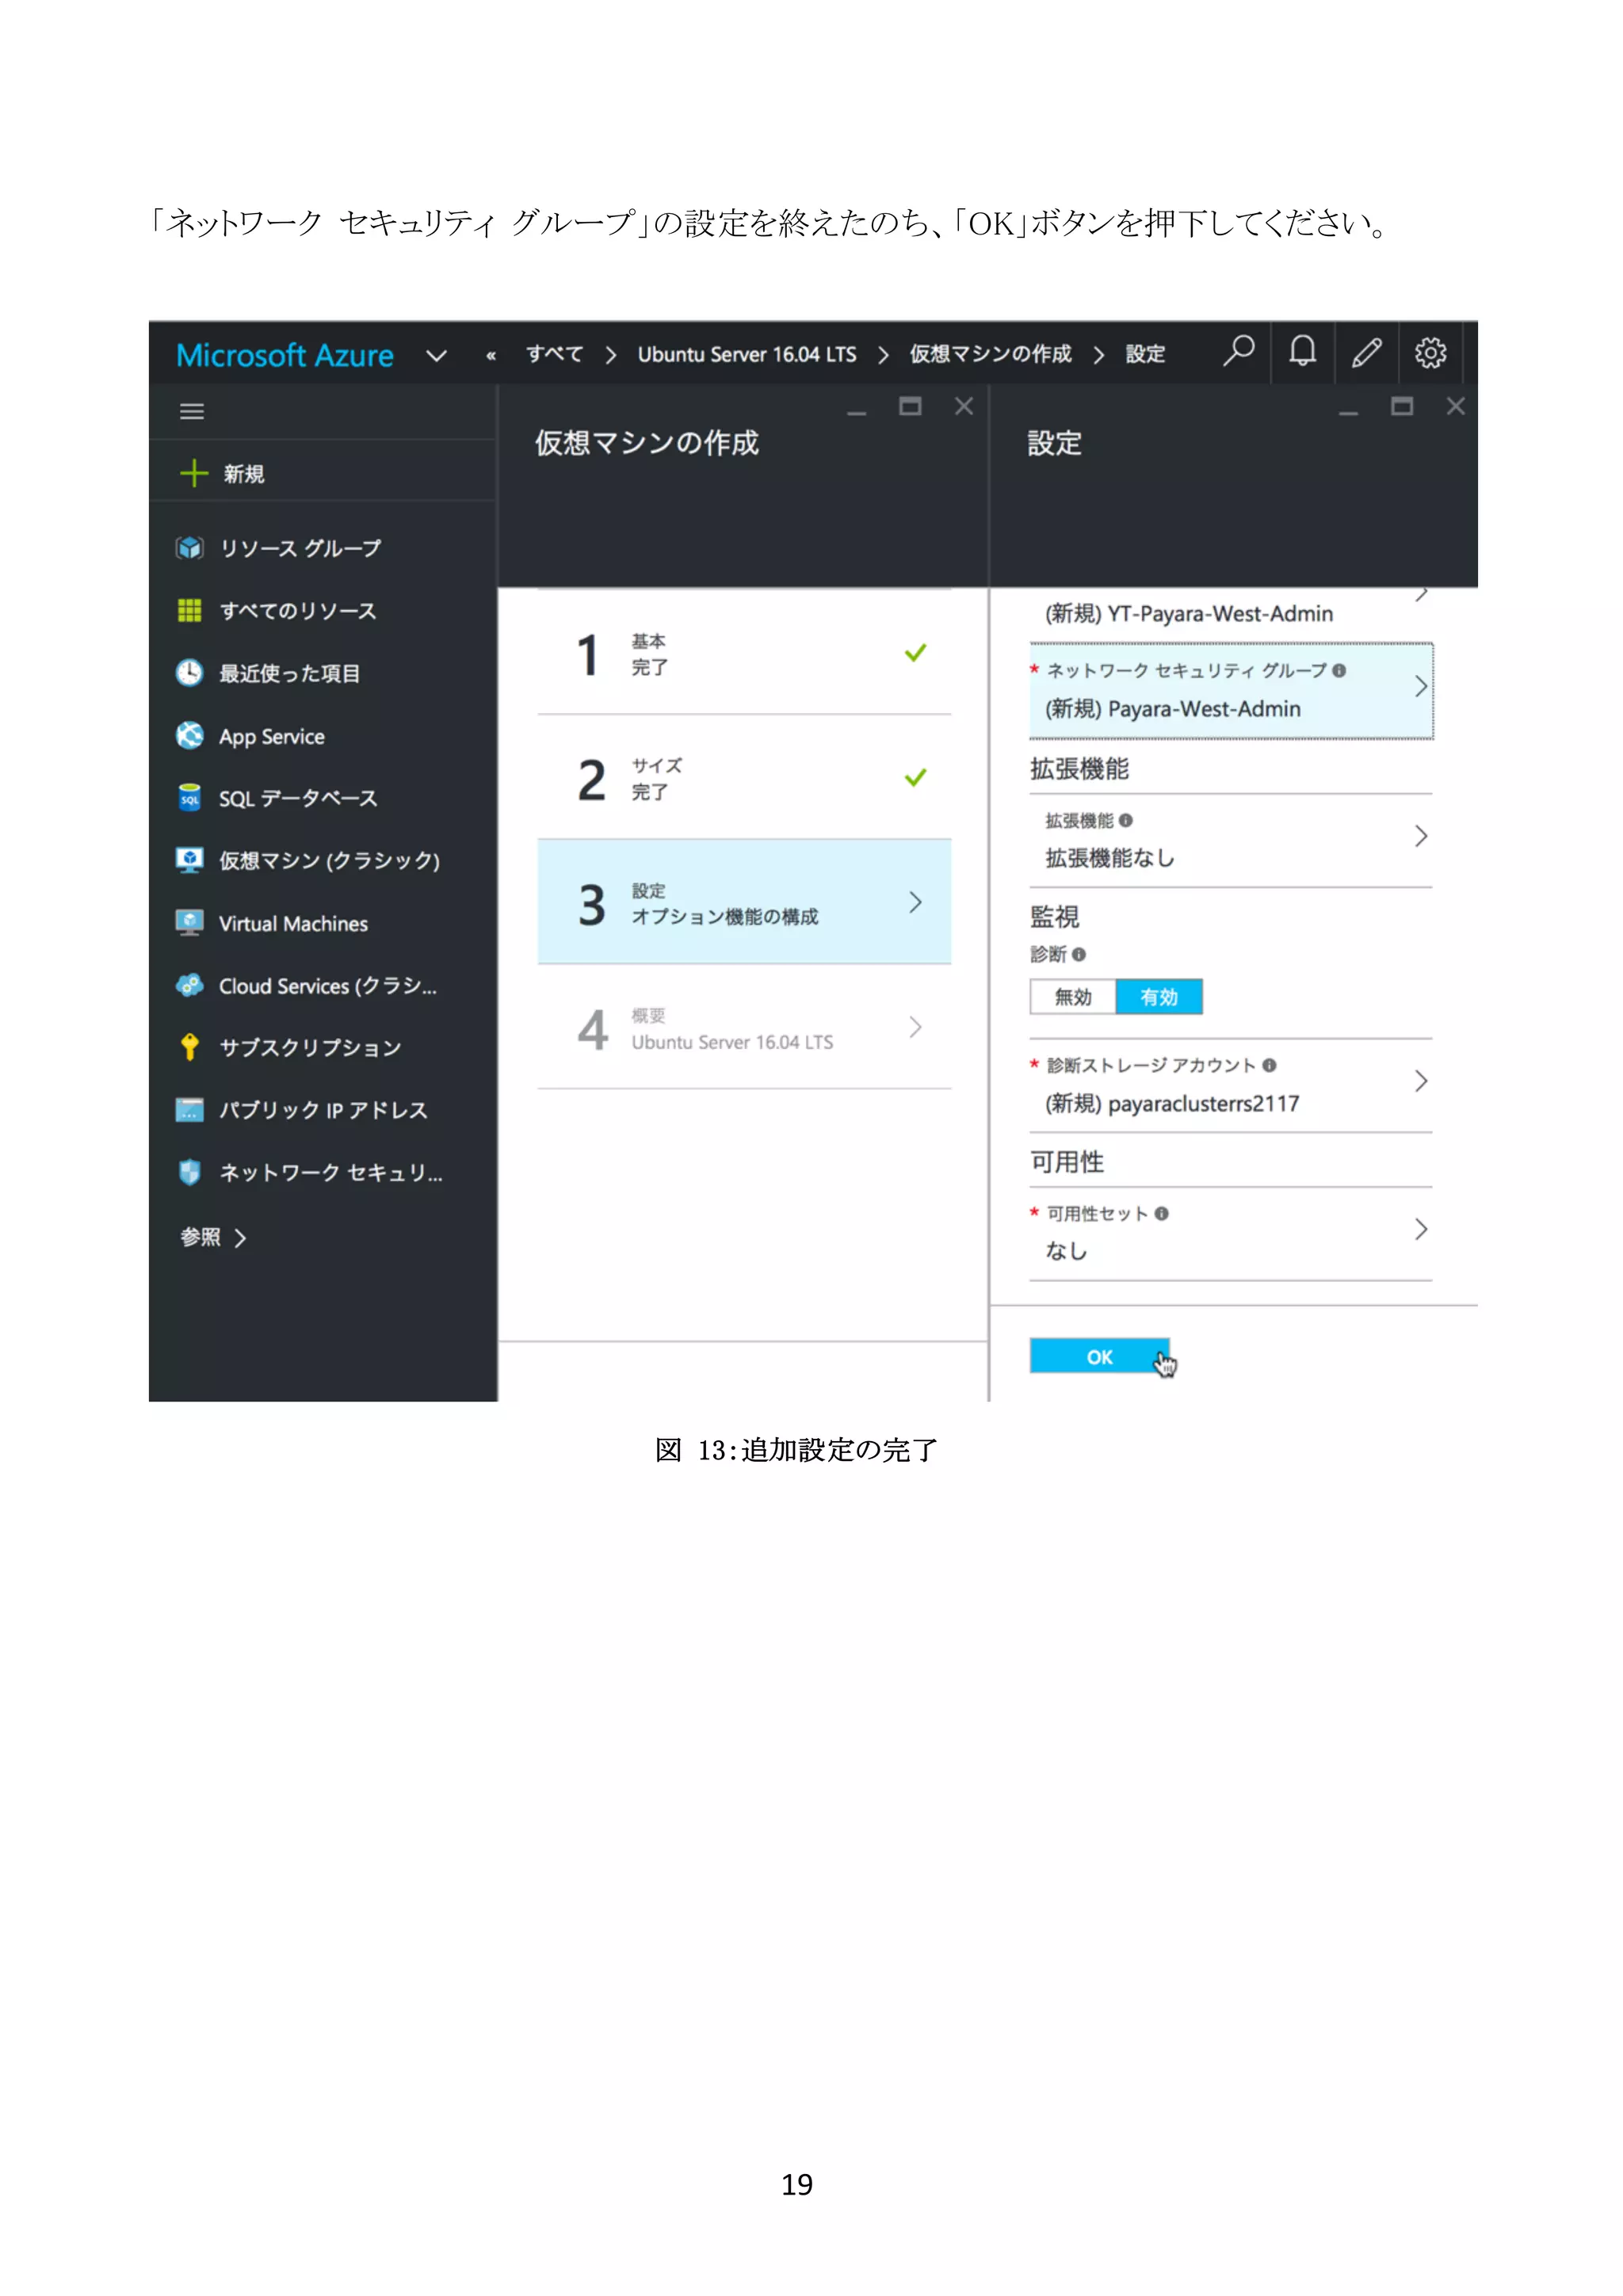Click the pencil edit dashboard icon

[x=1366, y=352]
